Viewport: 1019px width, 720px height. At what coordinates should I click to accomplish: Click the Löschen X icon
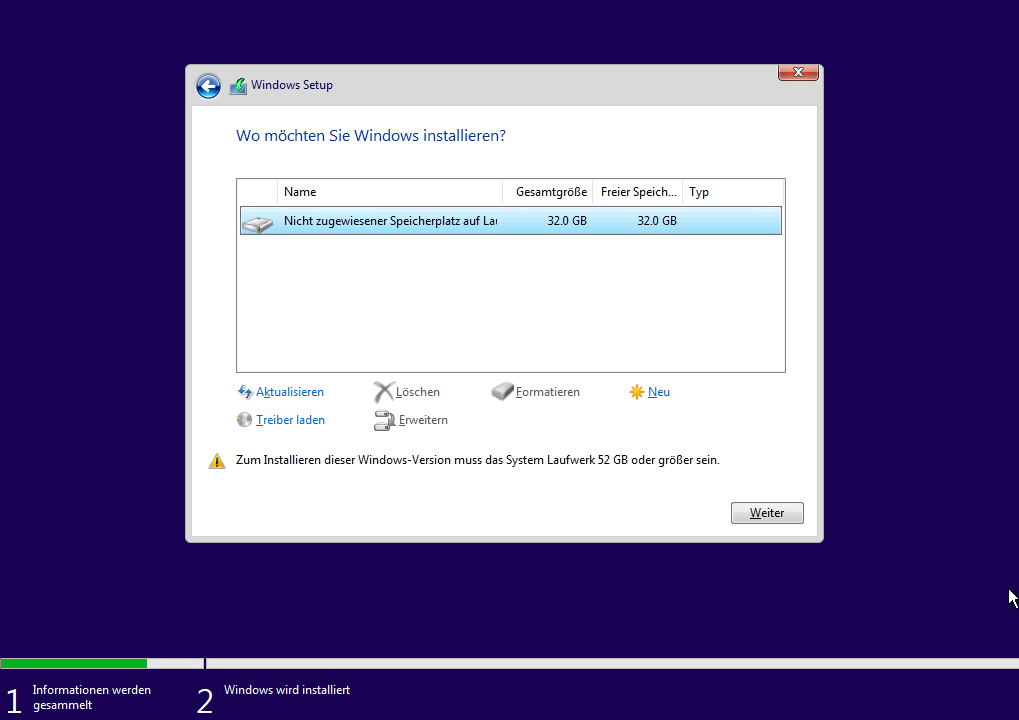383,392
